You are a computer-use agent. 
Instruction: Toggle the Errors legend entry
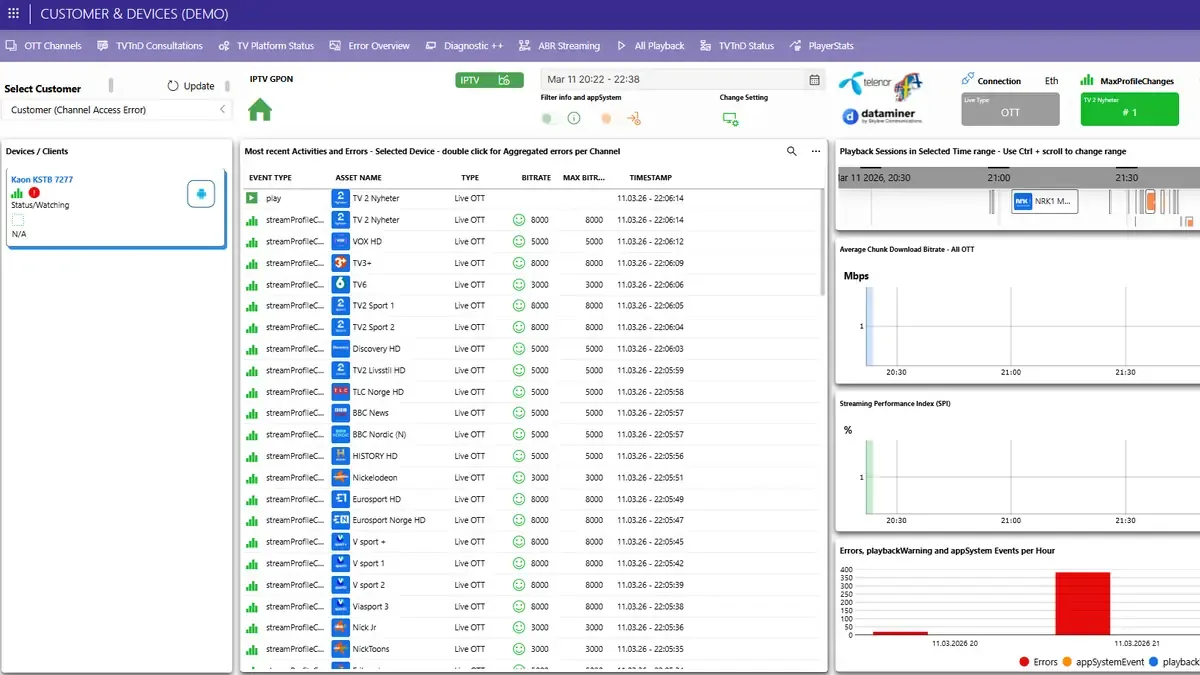click(1038, 662)
